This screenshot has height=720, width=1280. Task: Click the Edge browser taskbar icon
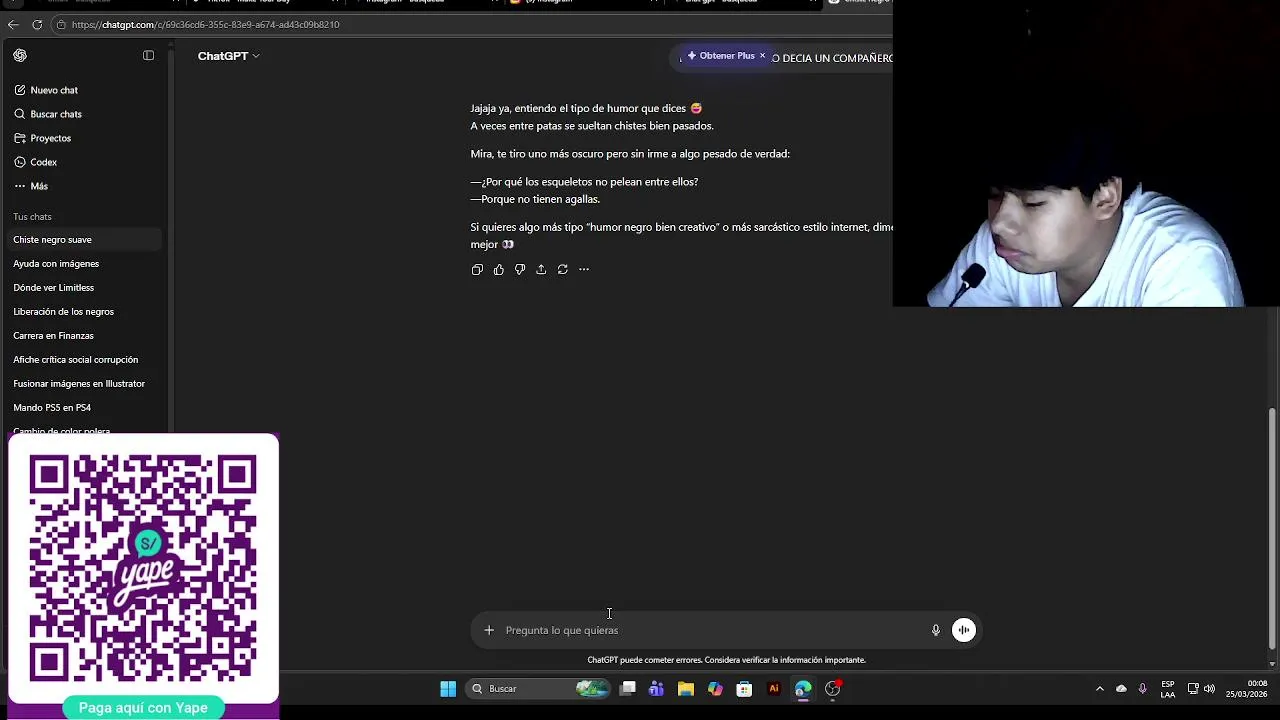tap(803, 689)
